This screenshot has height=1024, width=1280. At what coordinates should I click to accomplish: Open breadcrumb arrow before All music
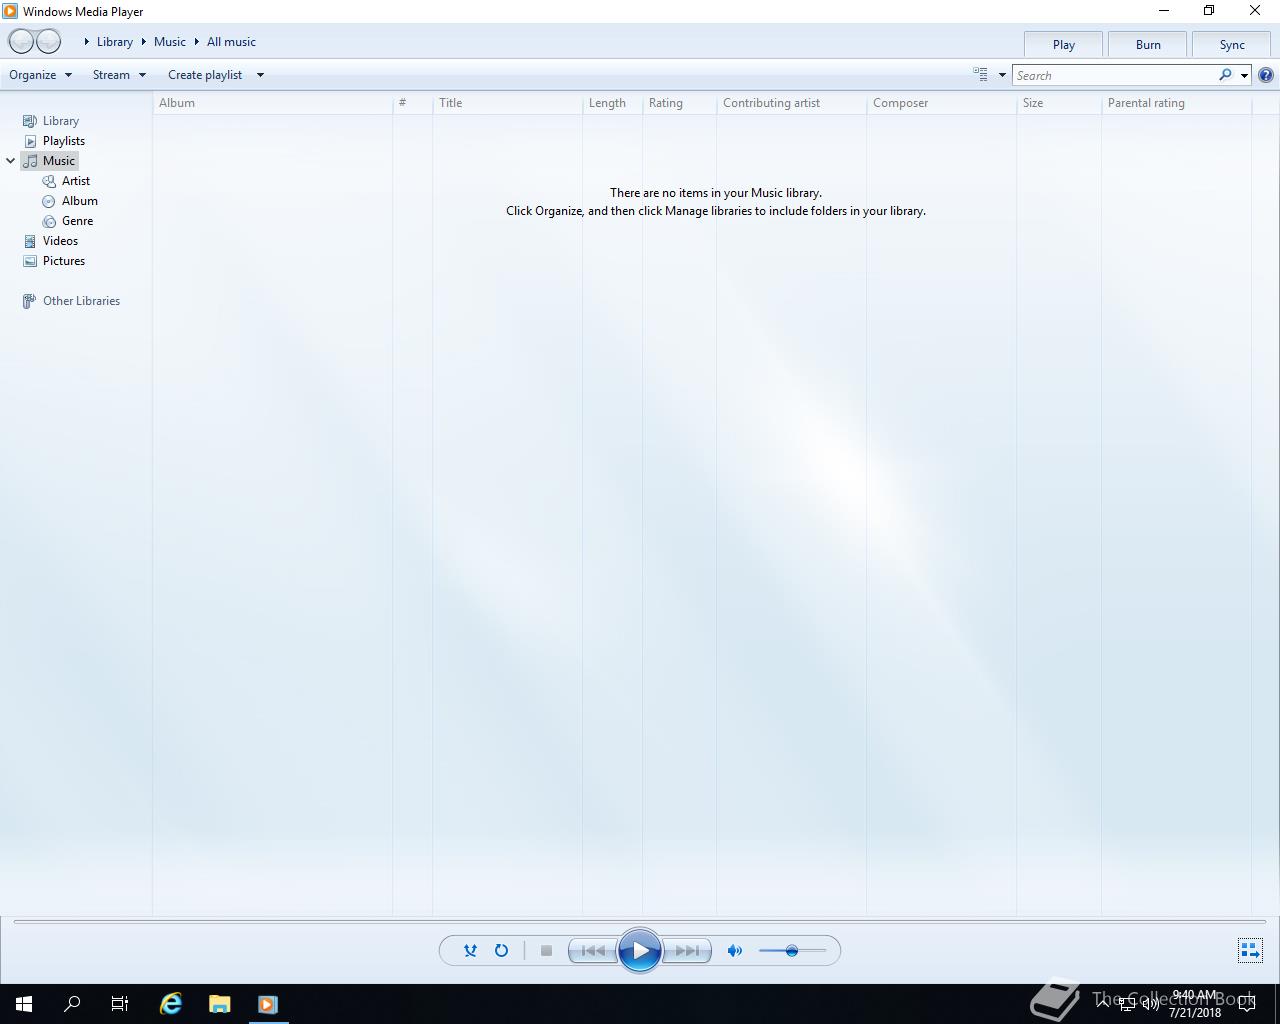coord(197,42)
